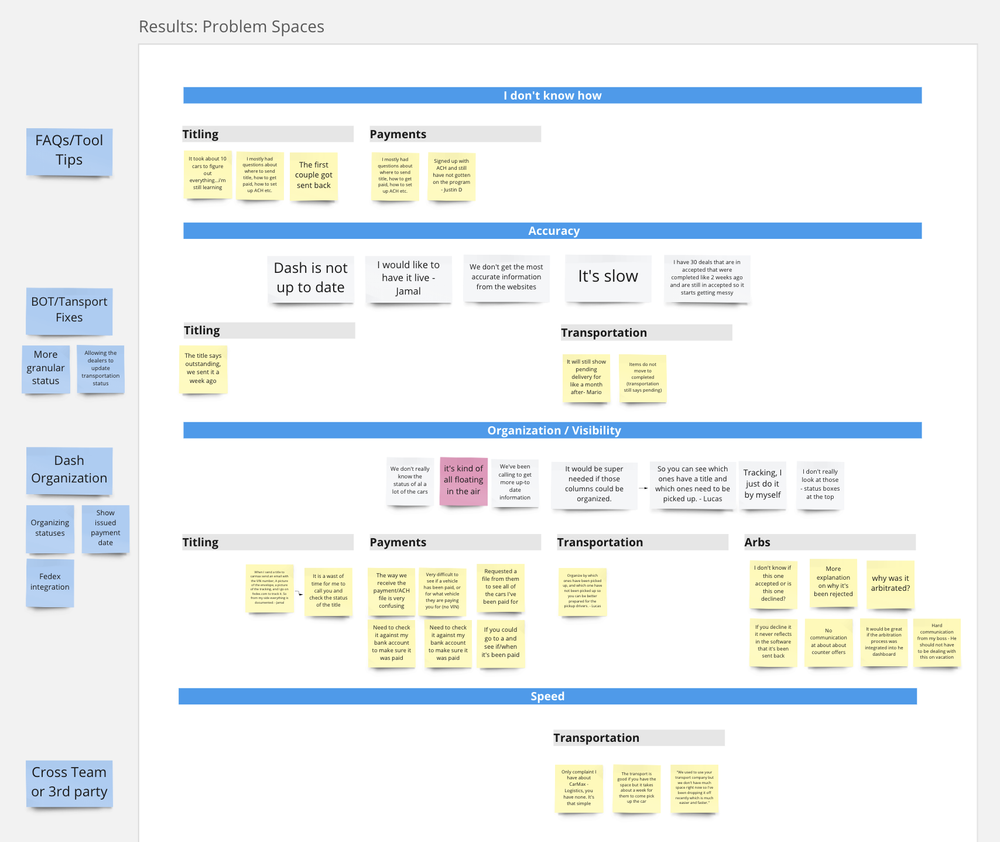Select 'I don't really look at those status boxes' note
This screenshot has width=1000, height=842.
point(821,485)
